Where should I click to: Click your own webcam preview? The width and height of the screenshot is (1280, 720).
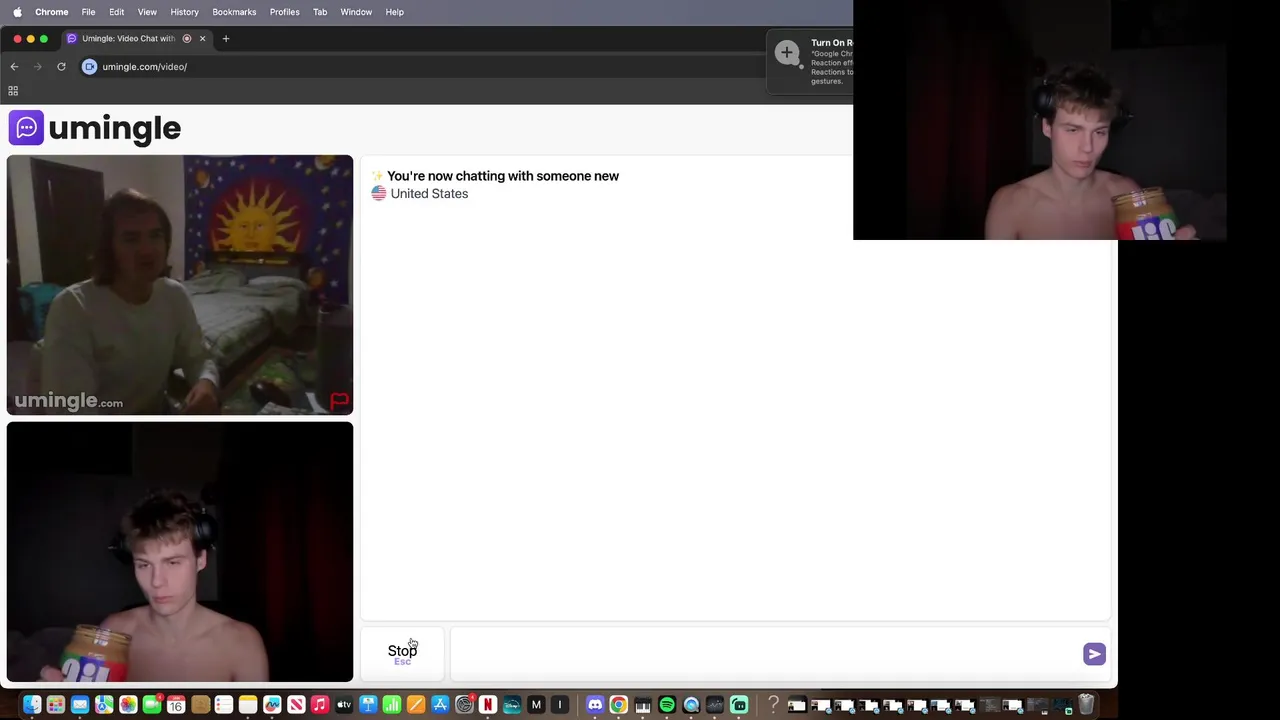pyautogui.click(x=180, y=552)
